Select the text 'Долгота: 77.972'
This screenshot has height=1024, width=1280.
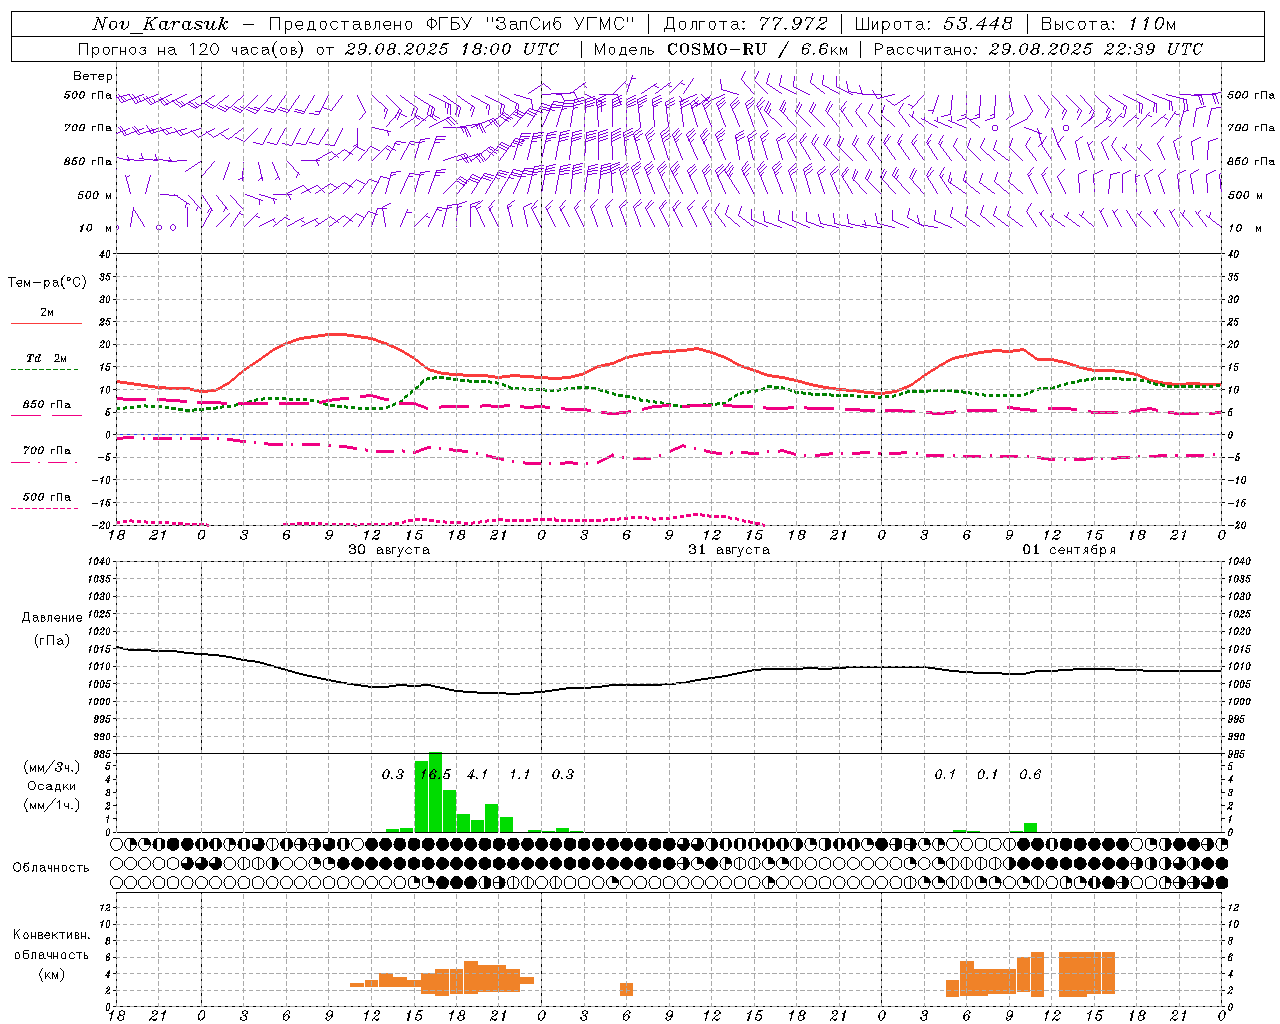(x=746, y=24)
